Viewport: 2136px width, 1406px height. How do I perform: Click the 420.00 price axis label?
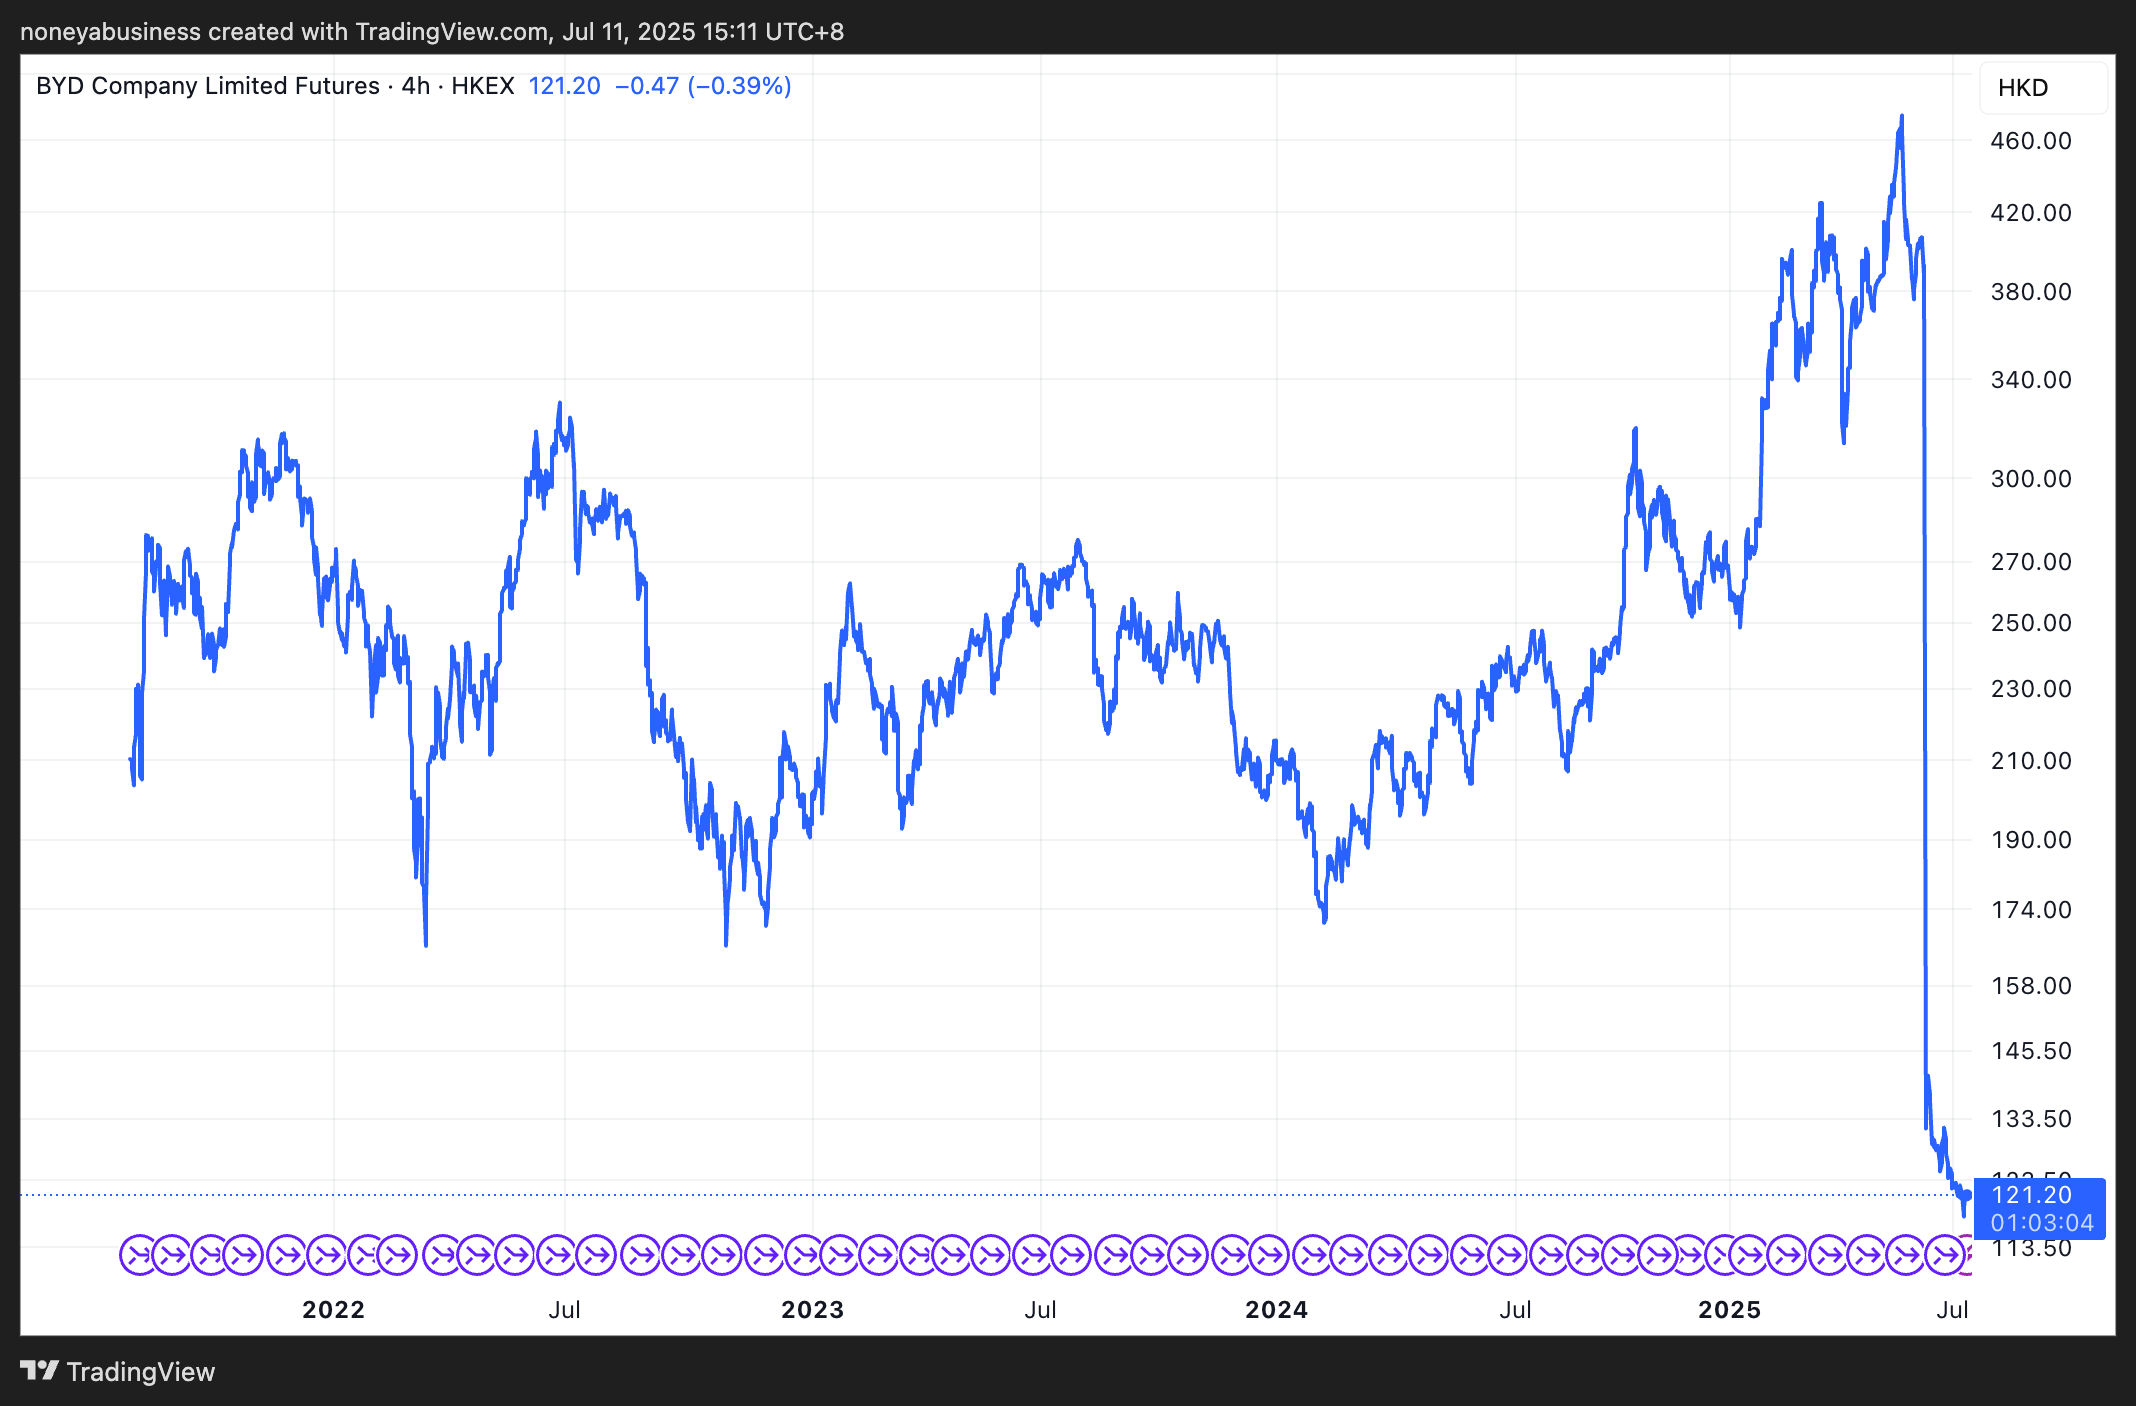tap(2031, 213)
